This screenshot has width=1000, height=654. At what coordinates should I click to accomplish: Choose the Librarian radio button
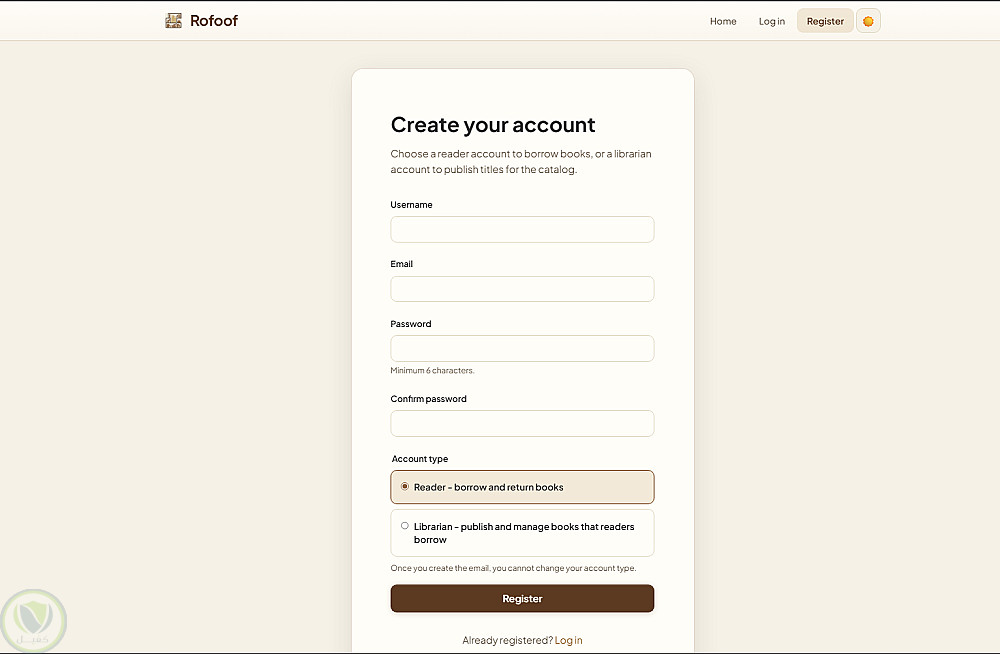[405, 526]
